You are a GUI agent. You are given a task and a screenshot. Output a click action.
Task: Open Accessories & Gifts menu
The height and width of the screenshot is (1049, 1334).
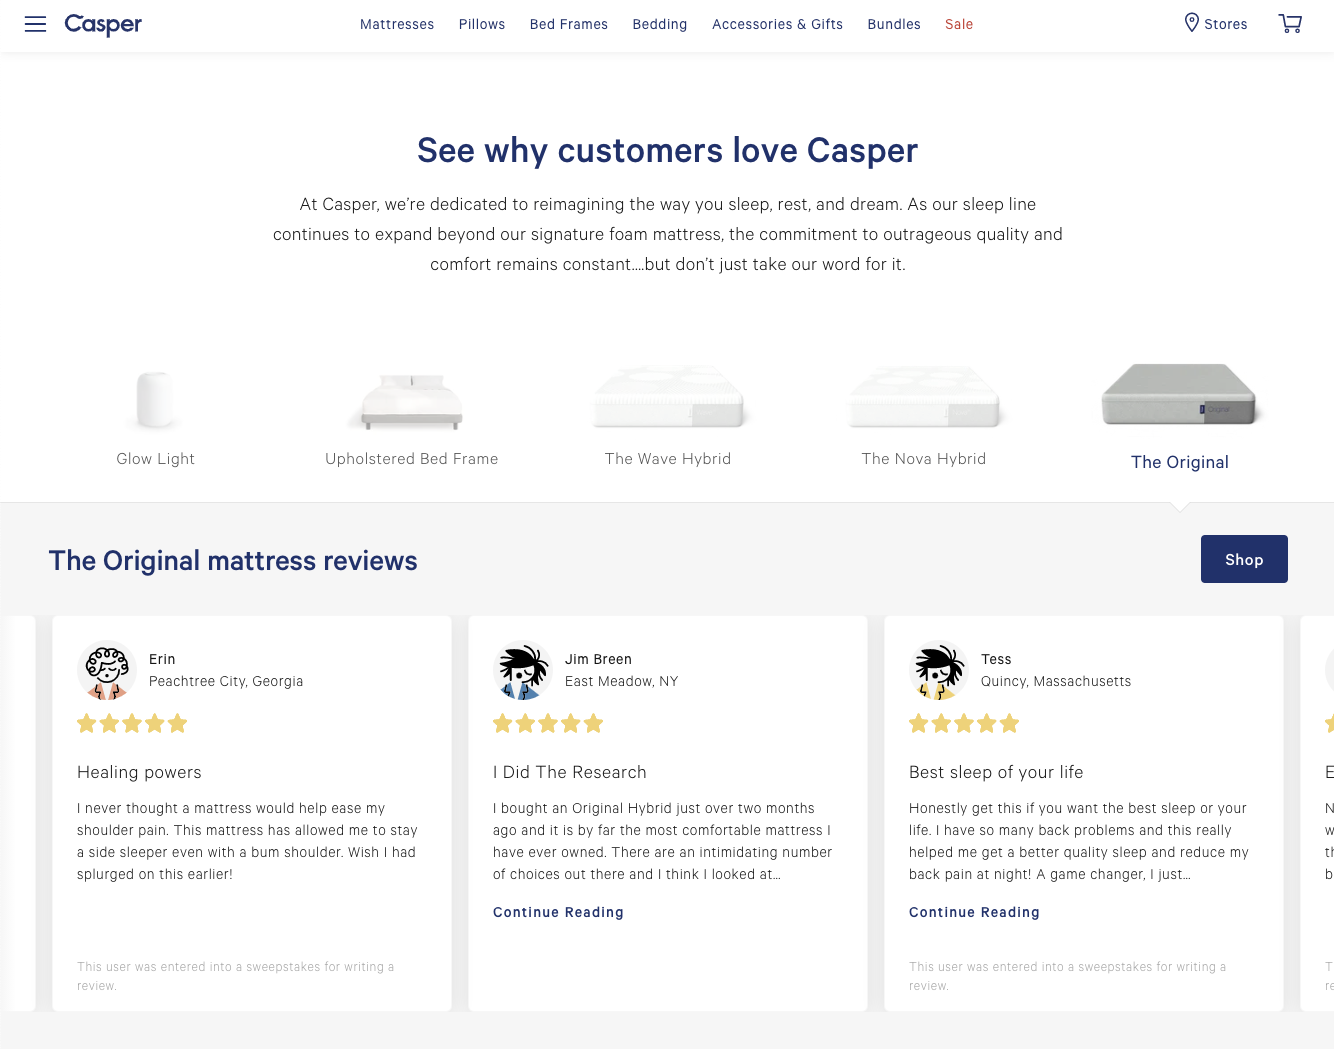777,24
